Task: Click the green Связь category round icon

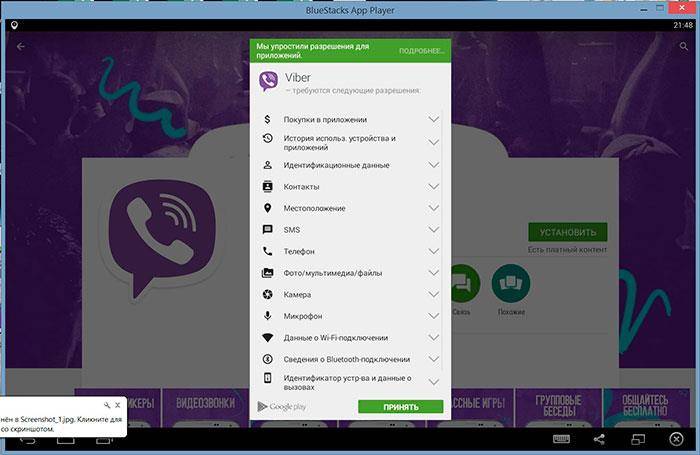Action: 464,283
